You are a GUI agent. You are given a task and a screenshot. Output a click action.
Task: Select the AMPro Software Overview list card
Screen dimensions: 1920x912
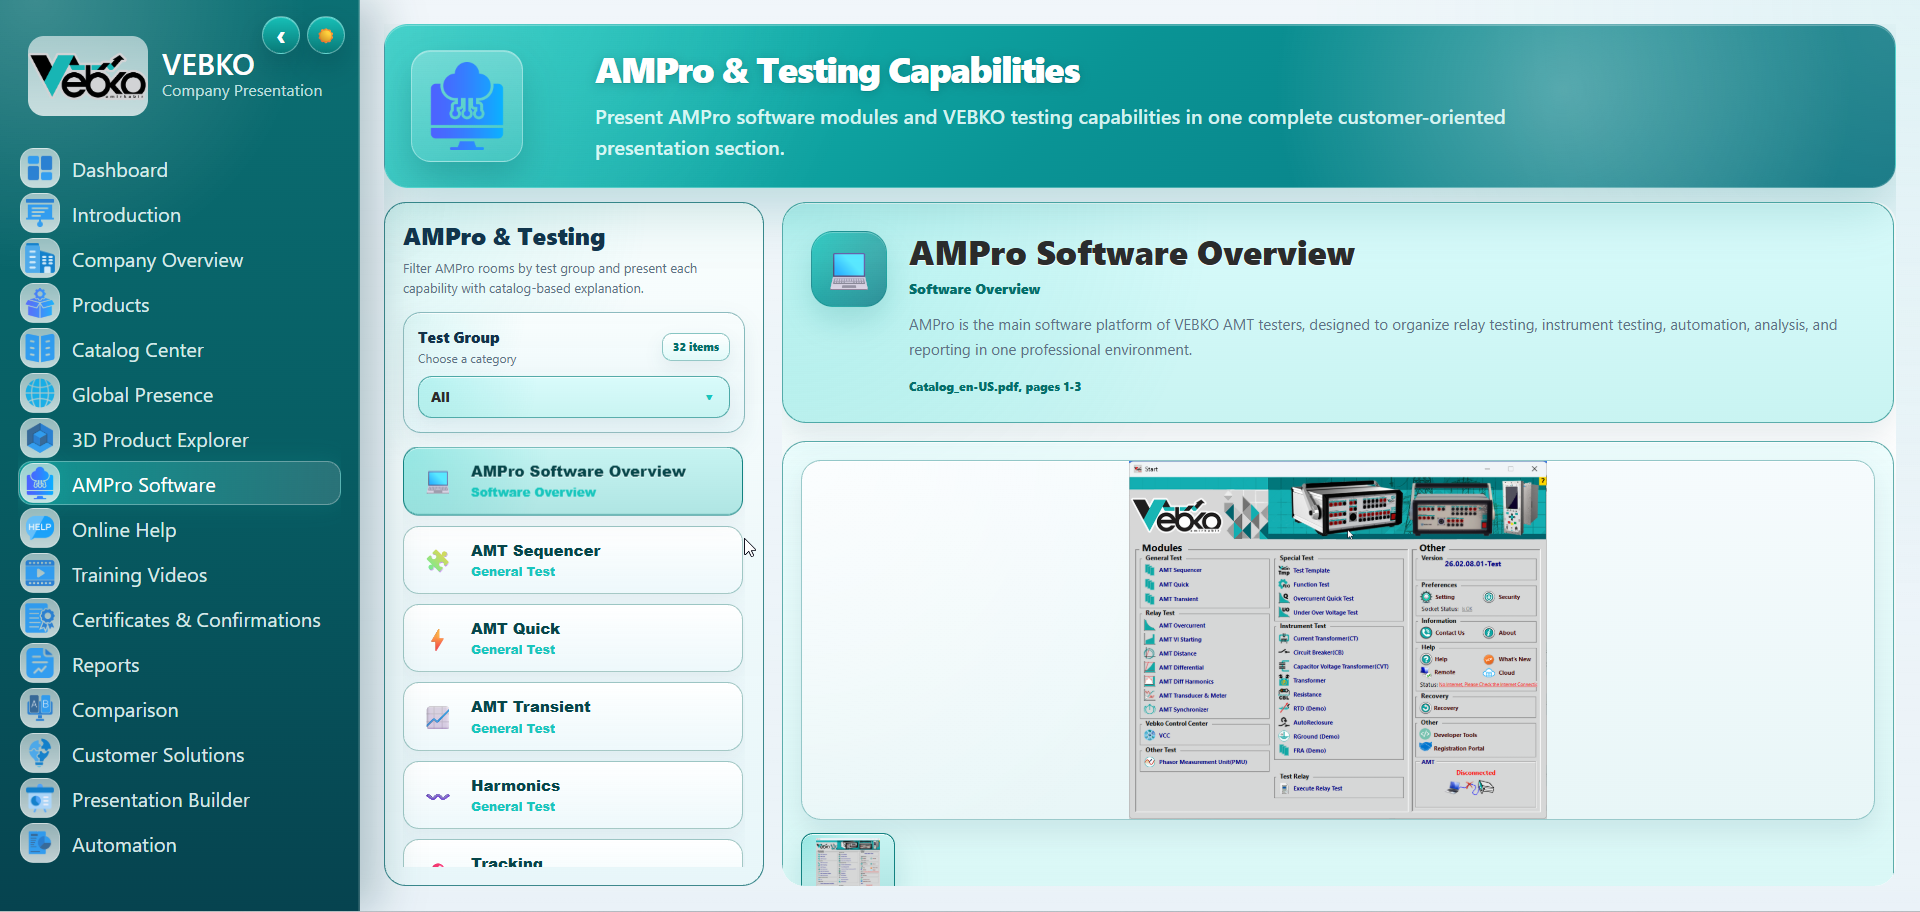[x=573, y=481]
